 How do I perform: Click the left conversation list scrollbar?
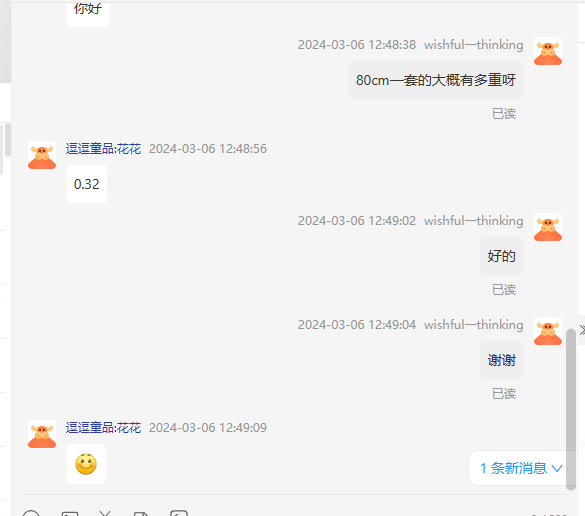pyautogui.click(x=7, y=140)
